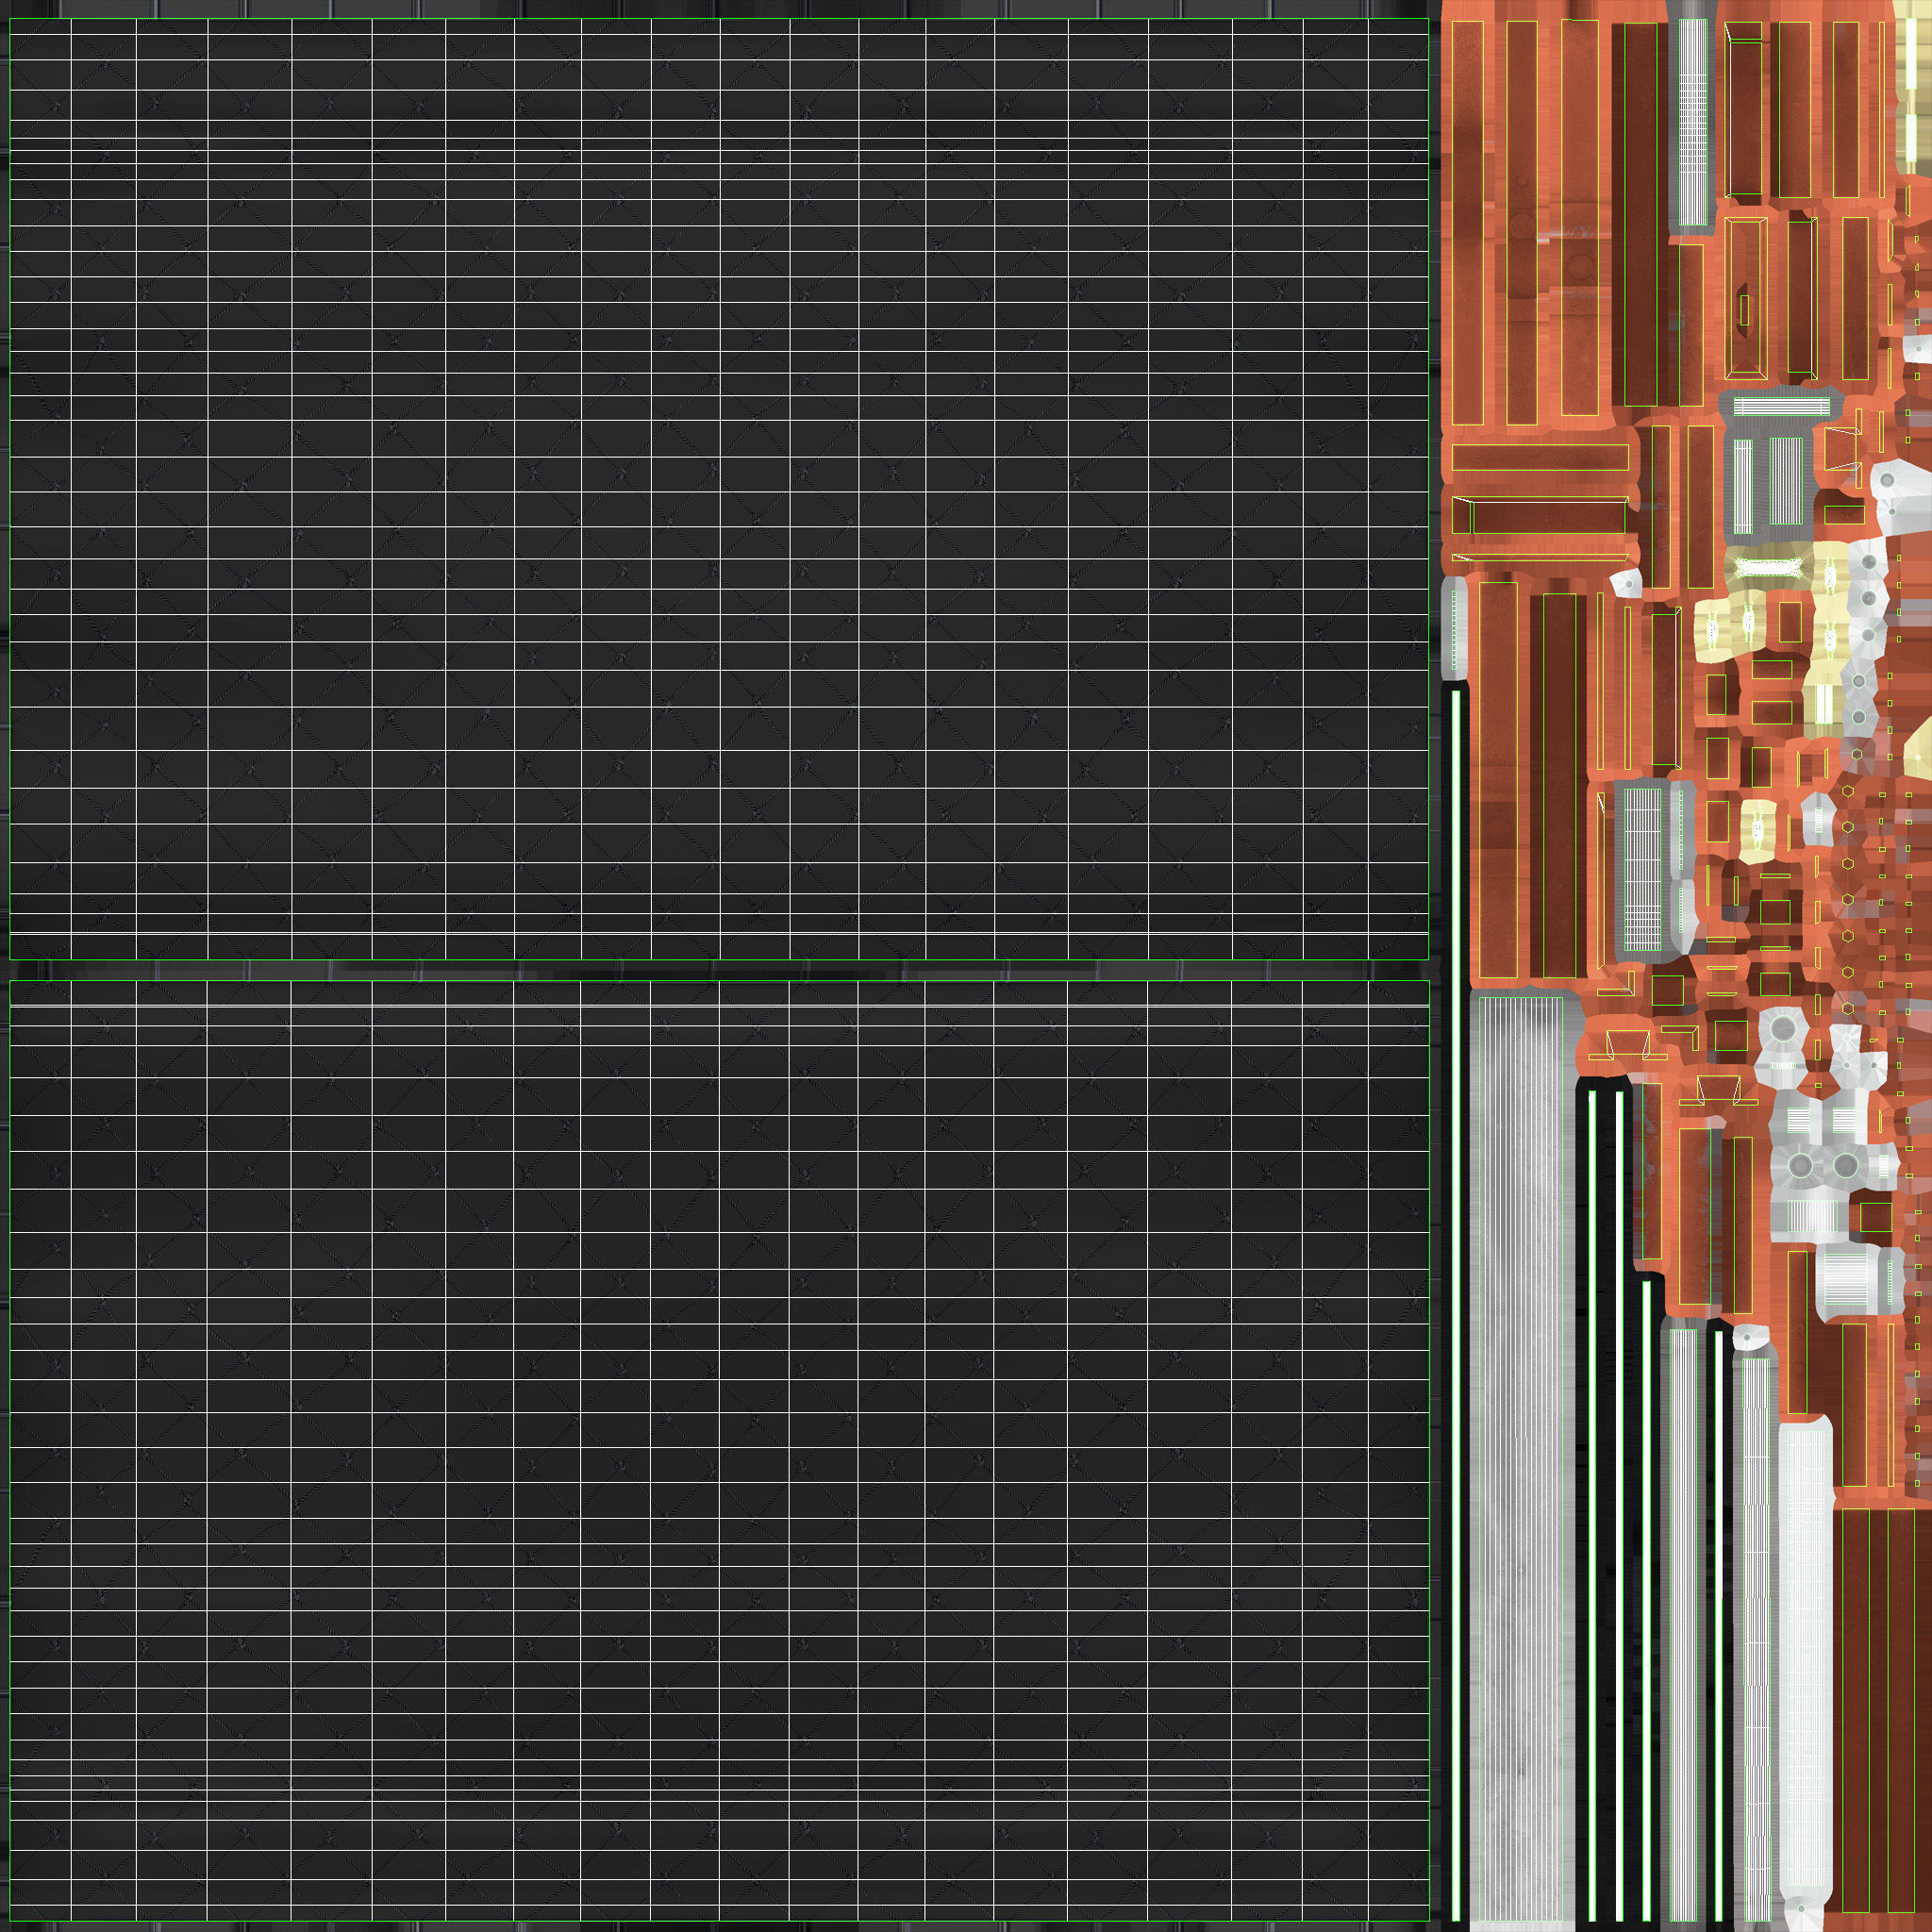Select the upper large dark quilted grid panel

[719, 489]
